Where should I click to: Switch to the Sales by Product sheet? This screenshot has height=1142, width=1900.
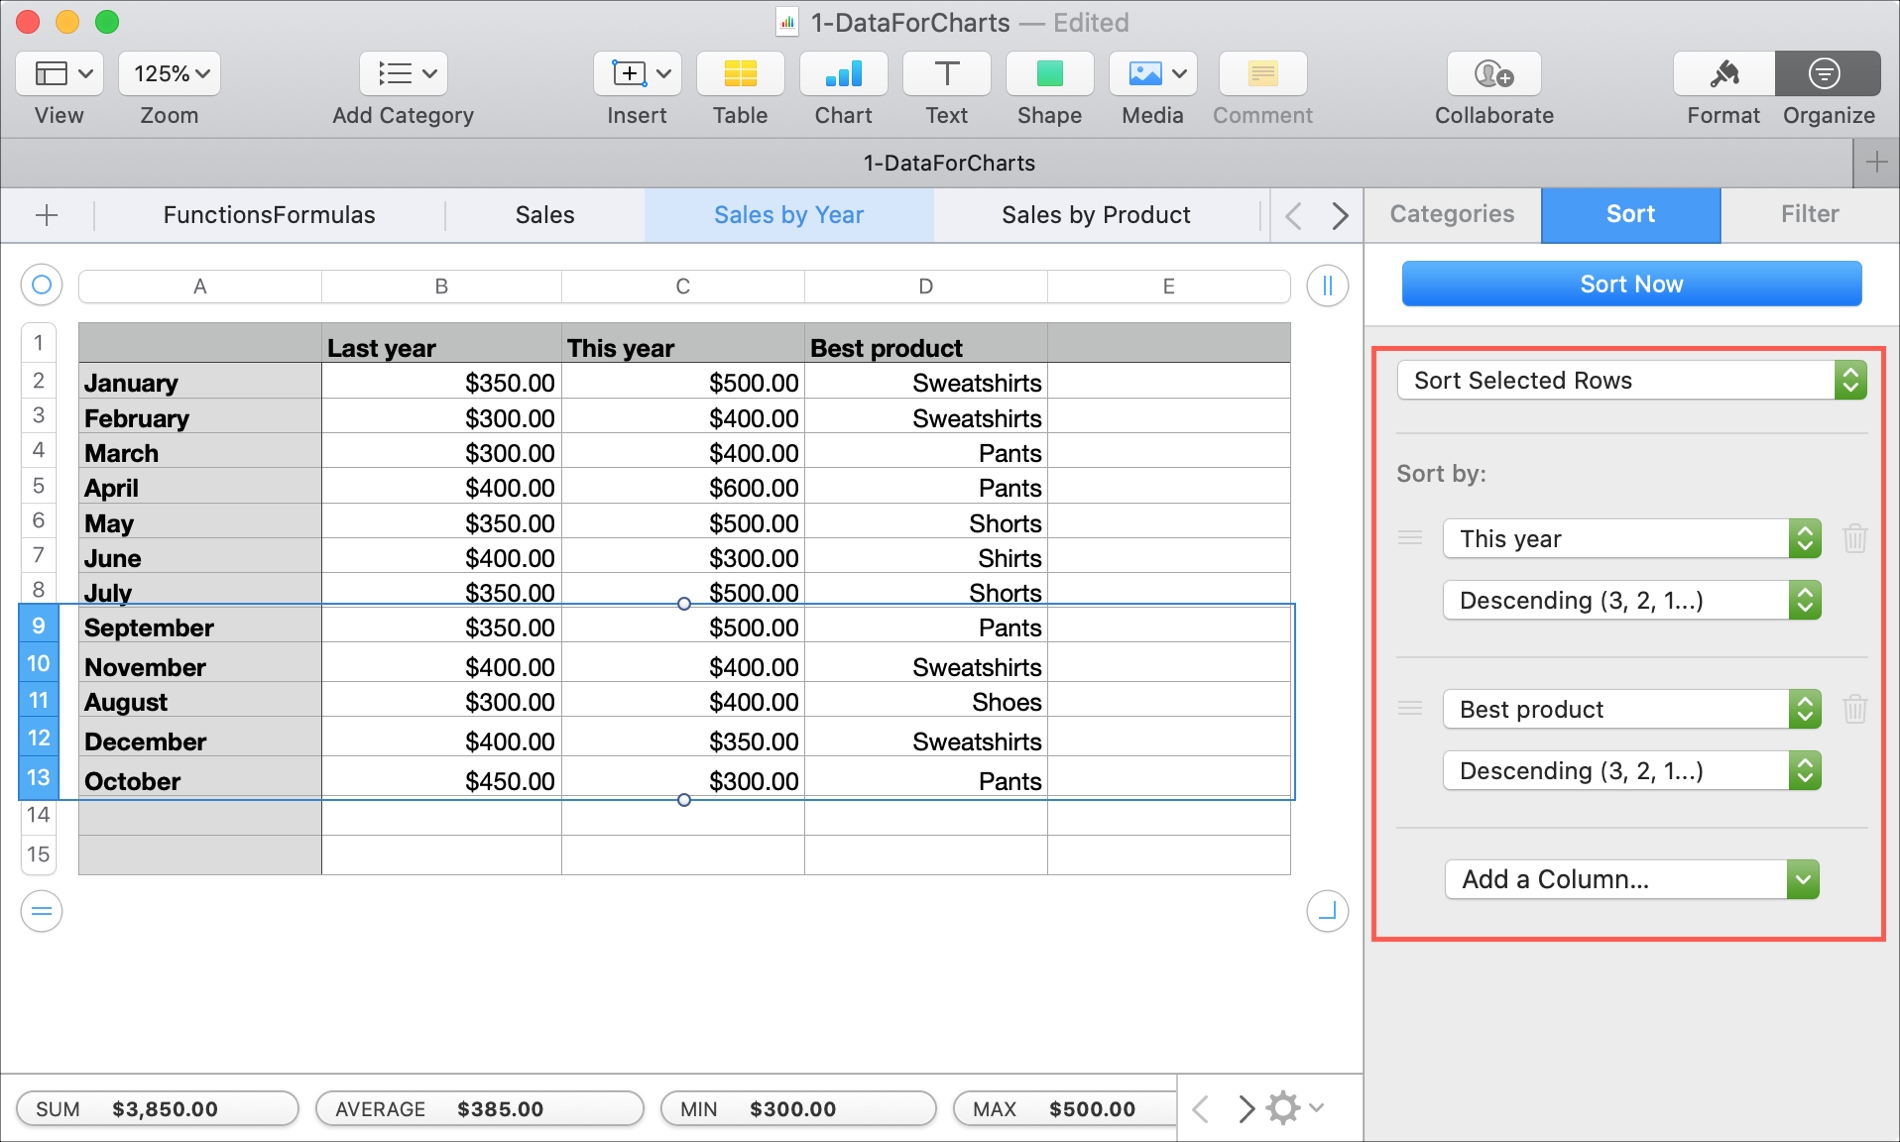pyautogui.click(x=1096, y=214)
